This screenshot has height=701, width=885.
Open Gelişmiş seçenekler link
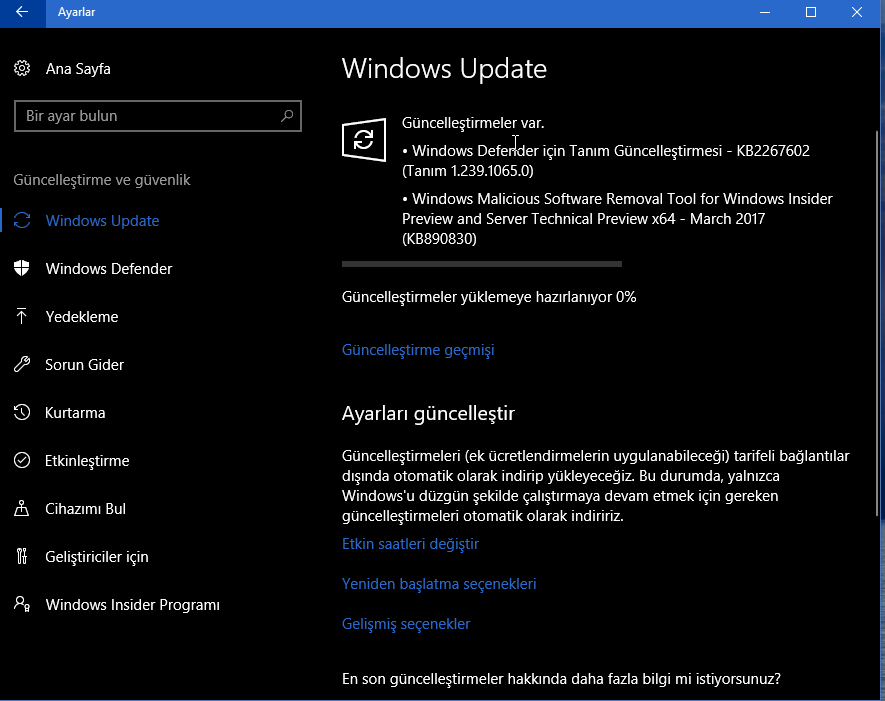point(406,624)
